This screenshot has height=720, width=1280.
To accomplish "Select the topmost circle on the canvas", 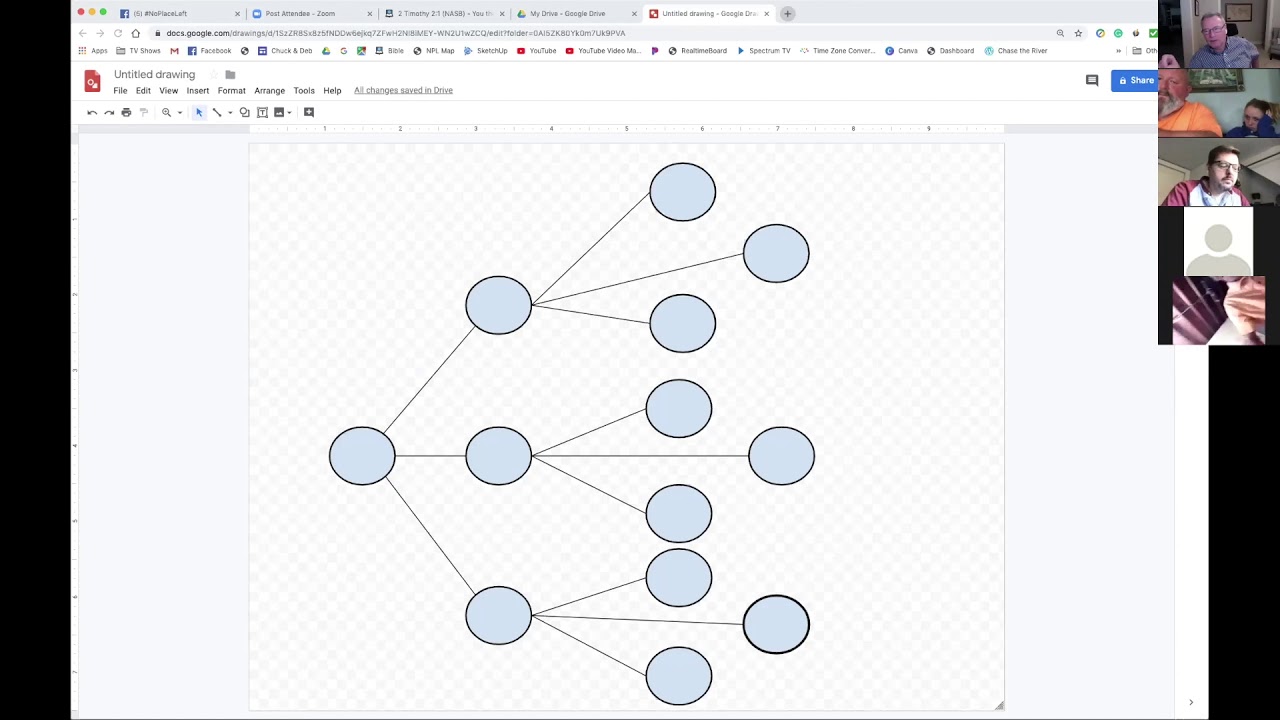I will click(x=683, y=192).
